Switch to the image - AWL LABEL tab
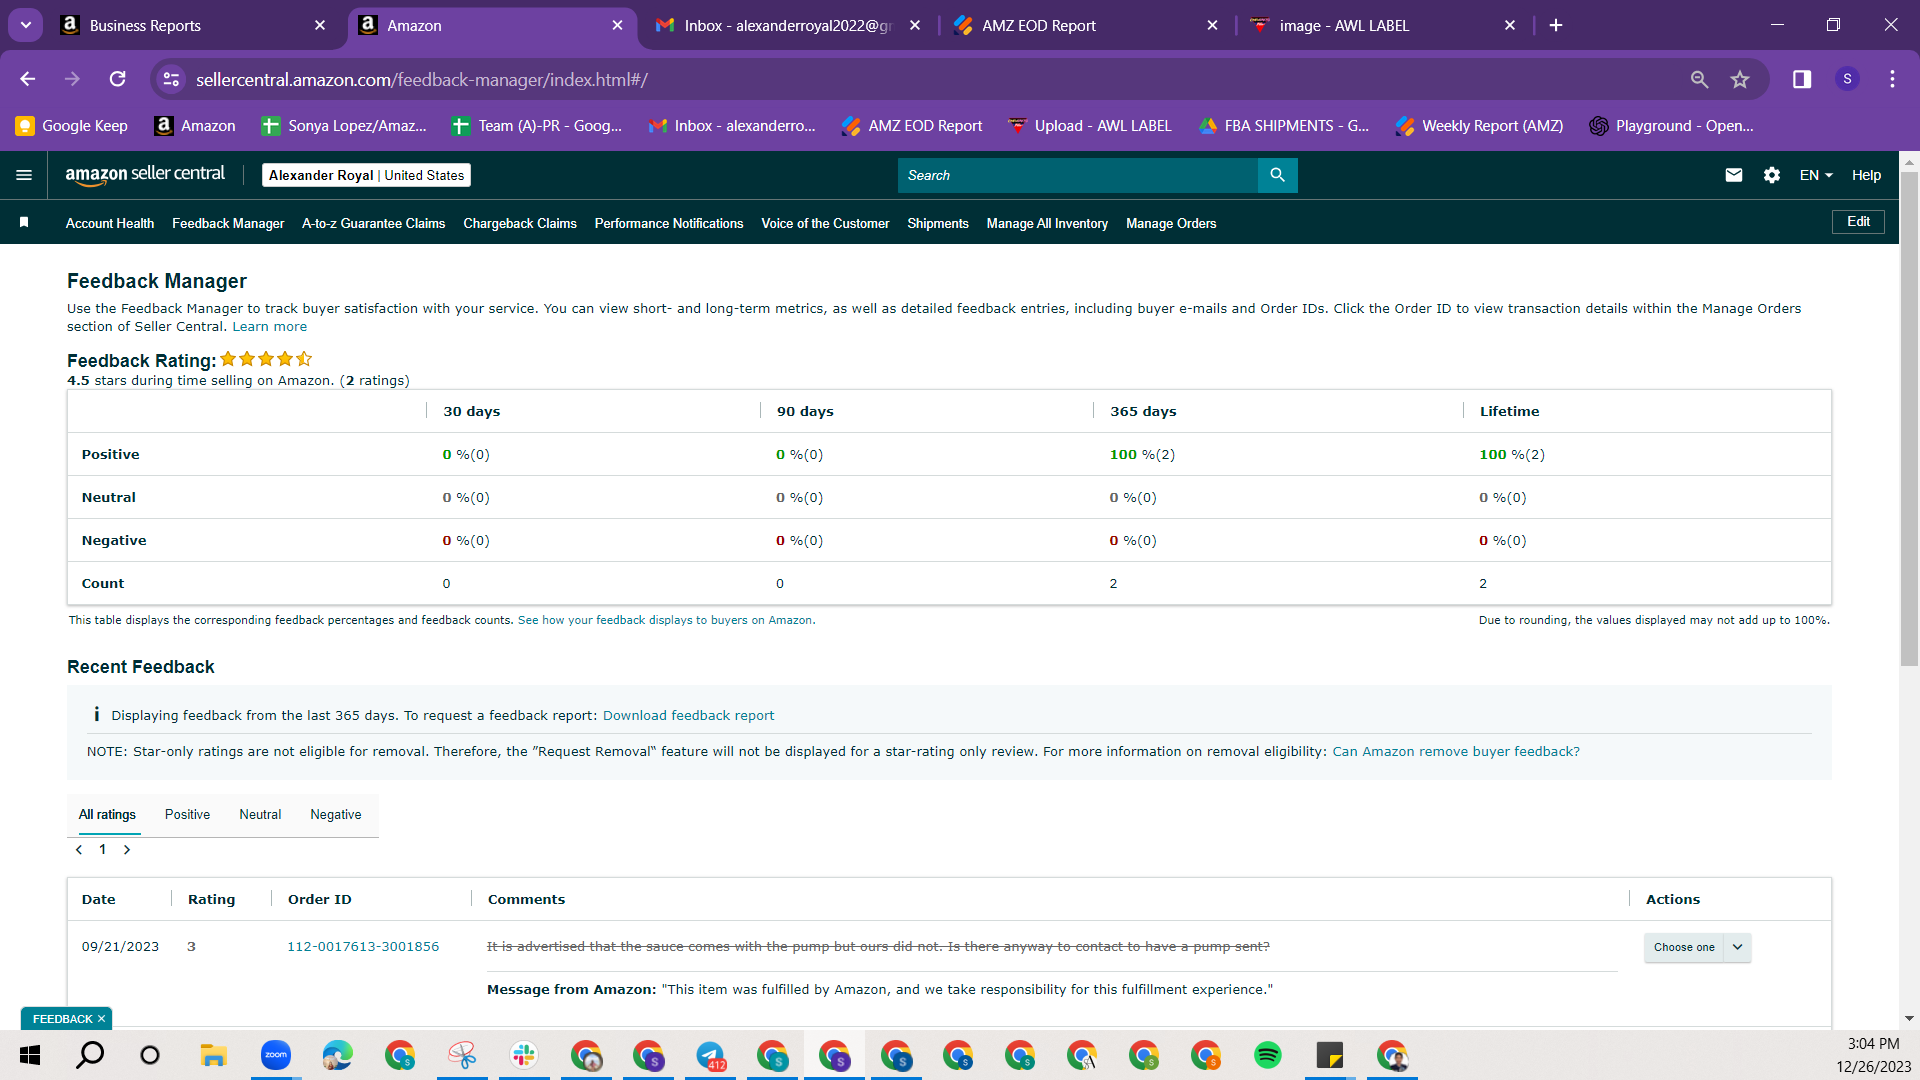 (x=1382, y=26)
